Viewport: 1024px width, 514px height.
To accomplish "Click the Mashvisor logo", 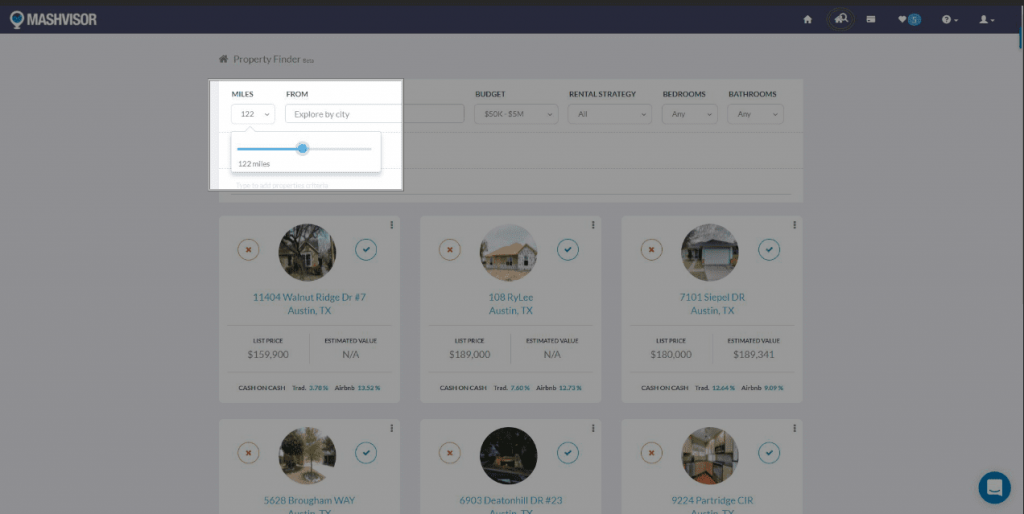I will [x=54, y=19].
